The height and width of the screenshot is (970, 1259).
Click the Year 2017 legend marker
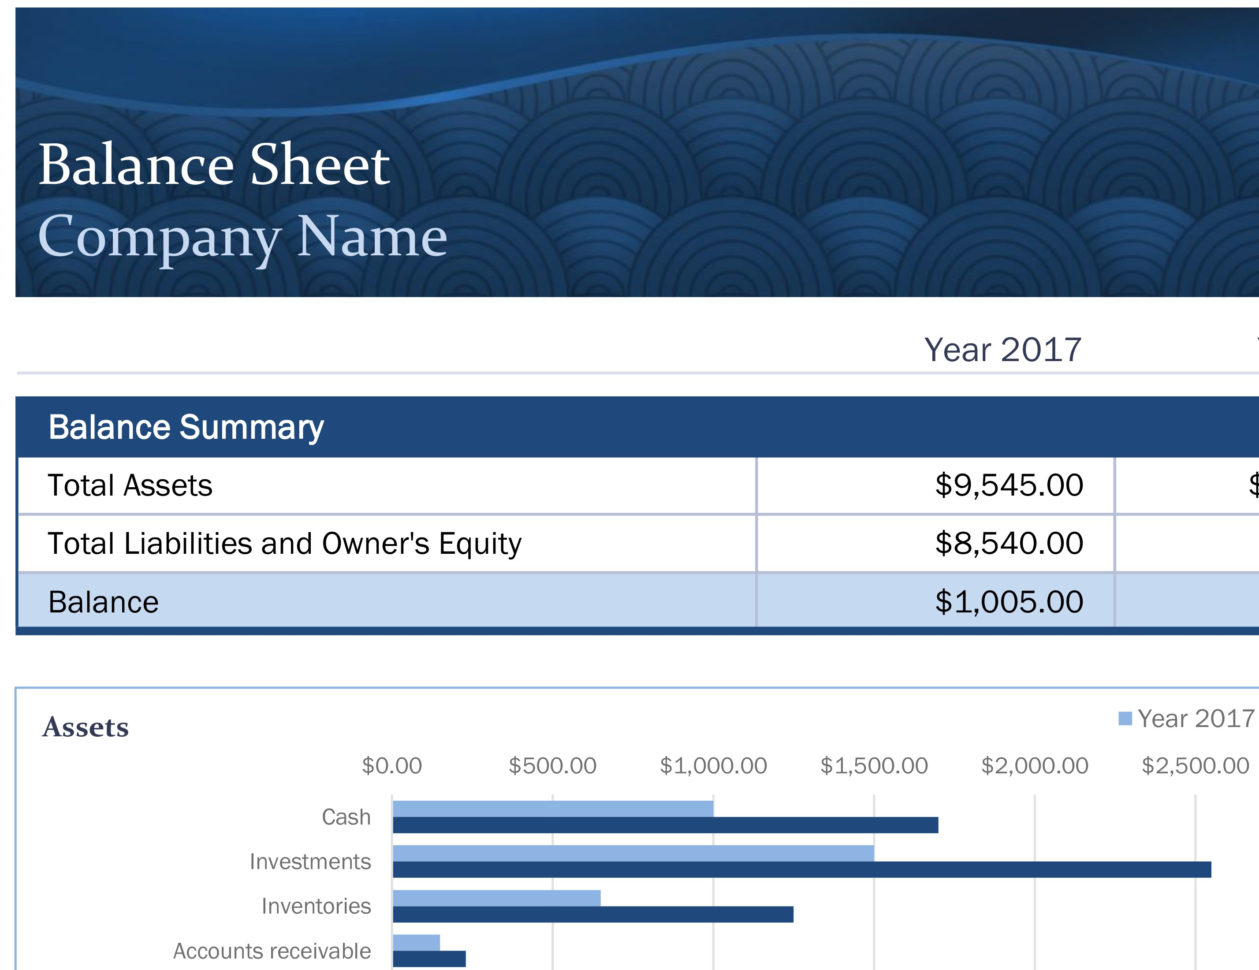(1124, 718)
